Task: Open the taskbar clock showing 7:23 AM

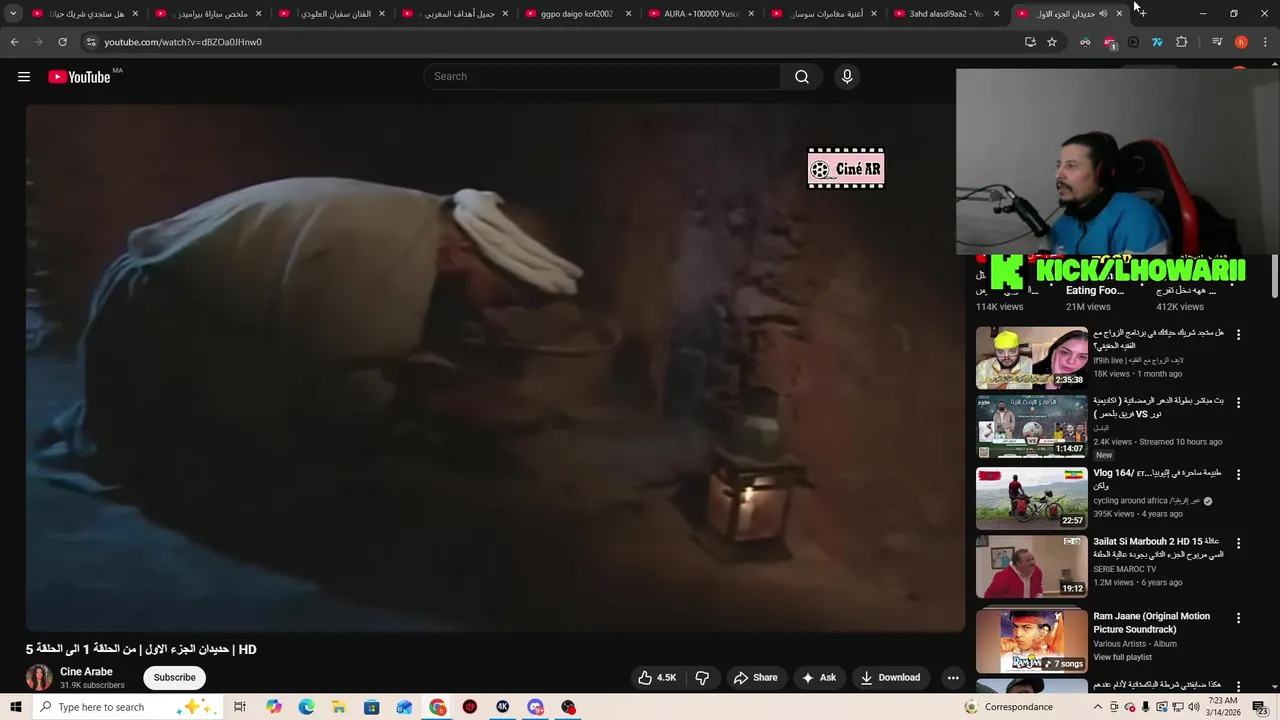Action: coord(1223,707)
